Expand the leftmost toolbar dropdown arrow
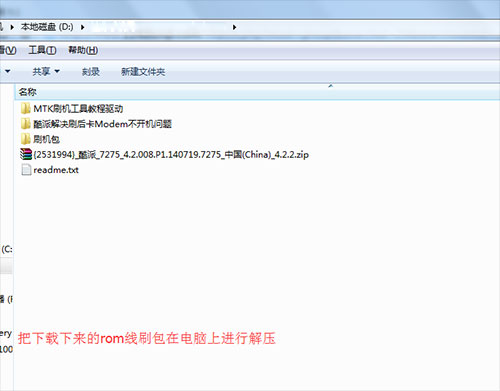Screen dimensions: 500x391 pyautogui.click(x=7, y=71)
